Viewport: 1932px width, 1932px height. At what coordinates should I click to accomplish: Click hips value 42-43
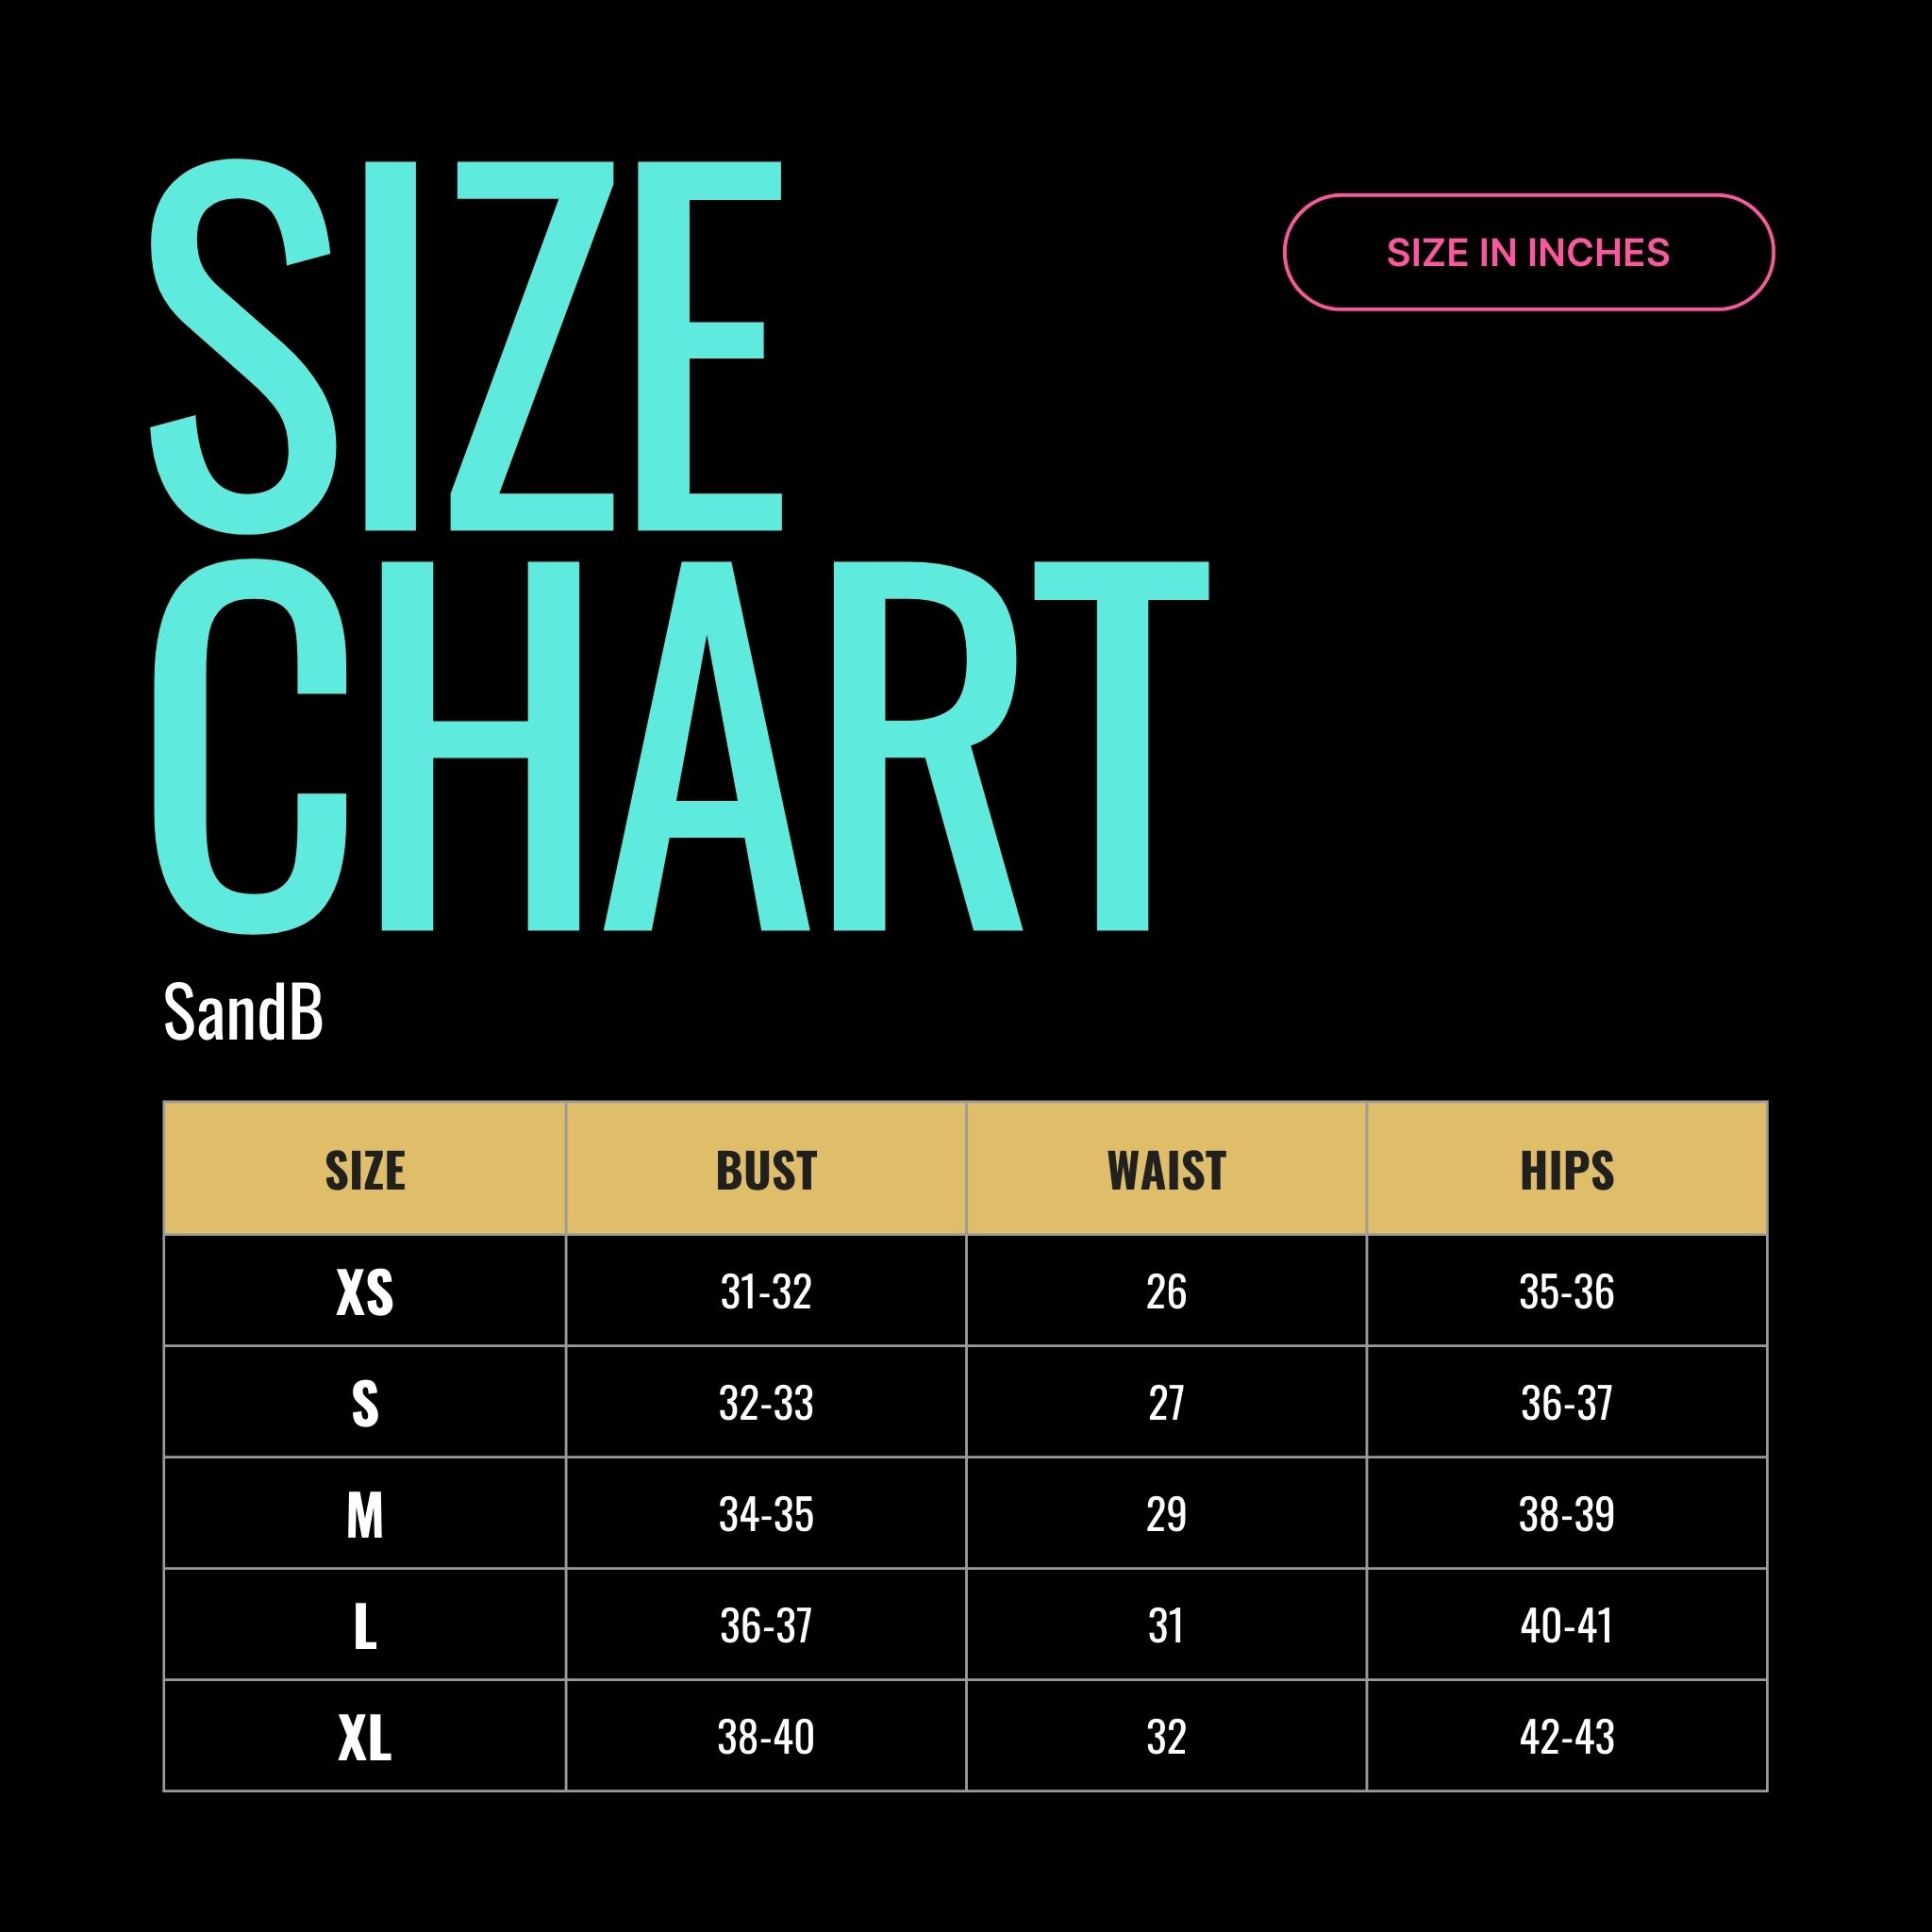[1567, 1737]
